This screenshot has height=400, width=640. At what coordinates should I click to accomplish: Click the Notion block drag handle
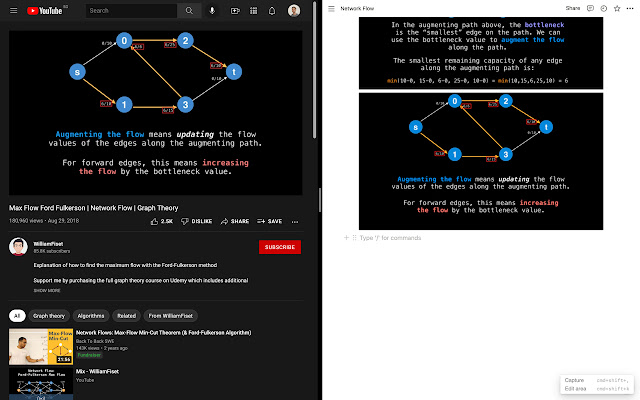coord(354,238)
